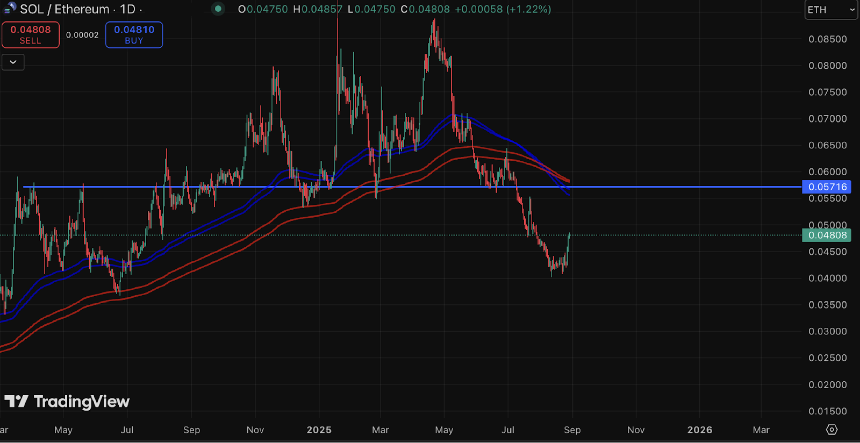Expand the indicator legend chevron
The height and width of the screenshot is (443, 860).
[14, 61]
